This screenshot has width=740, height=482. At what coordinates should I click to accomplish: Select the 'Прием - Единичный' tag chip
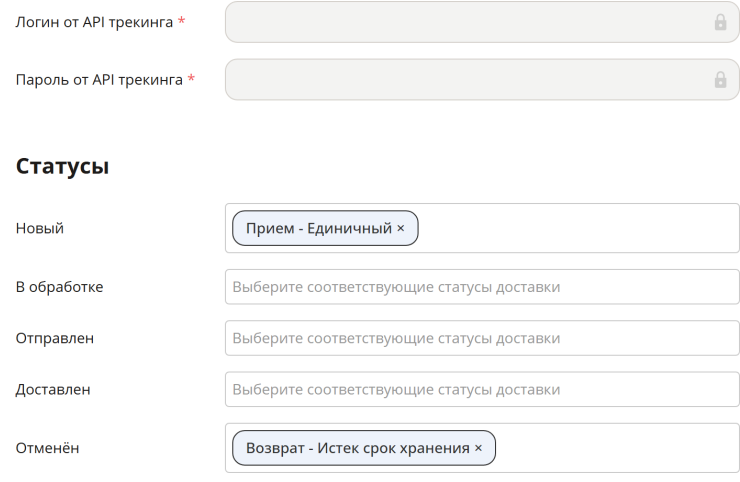click(325, 228)
